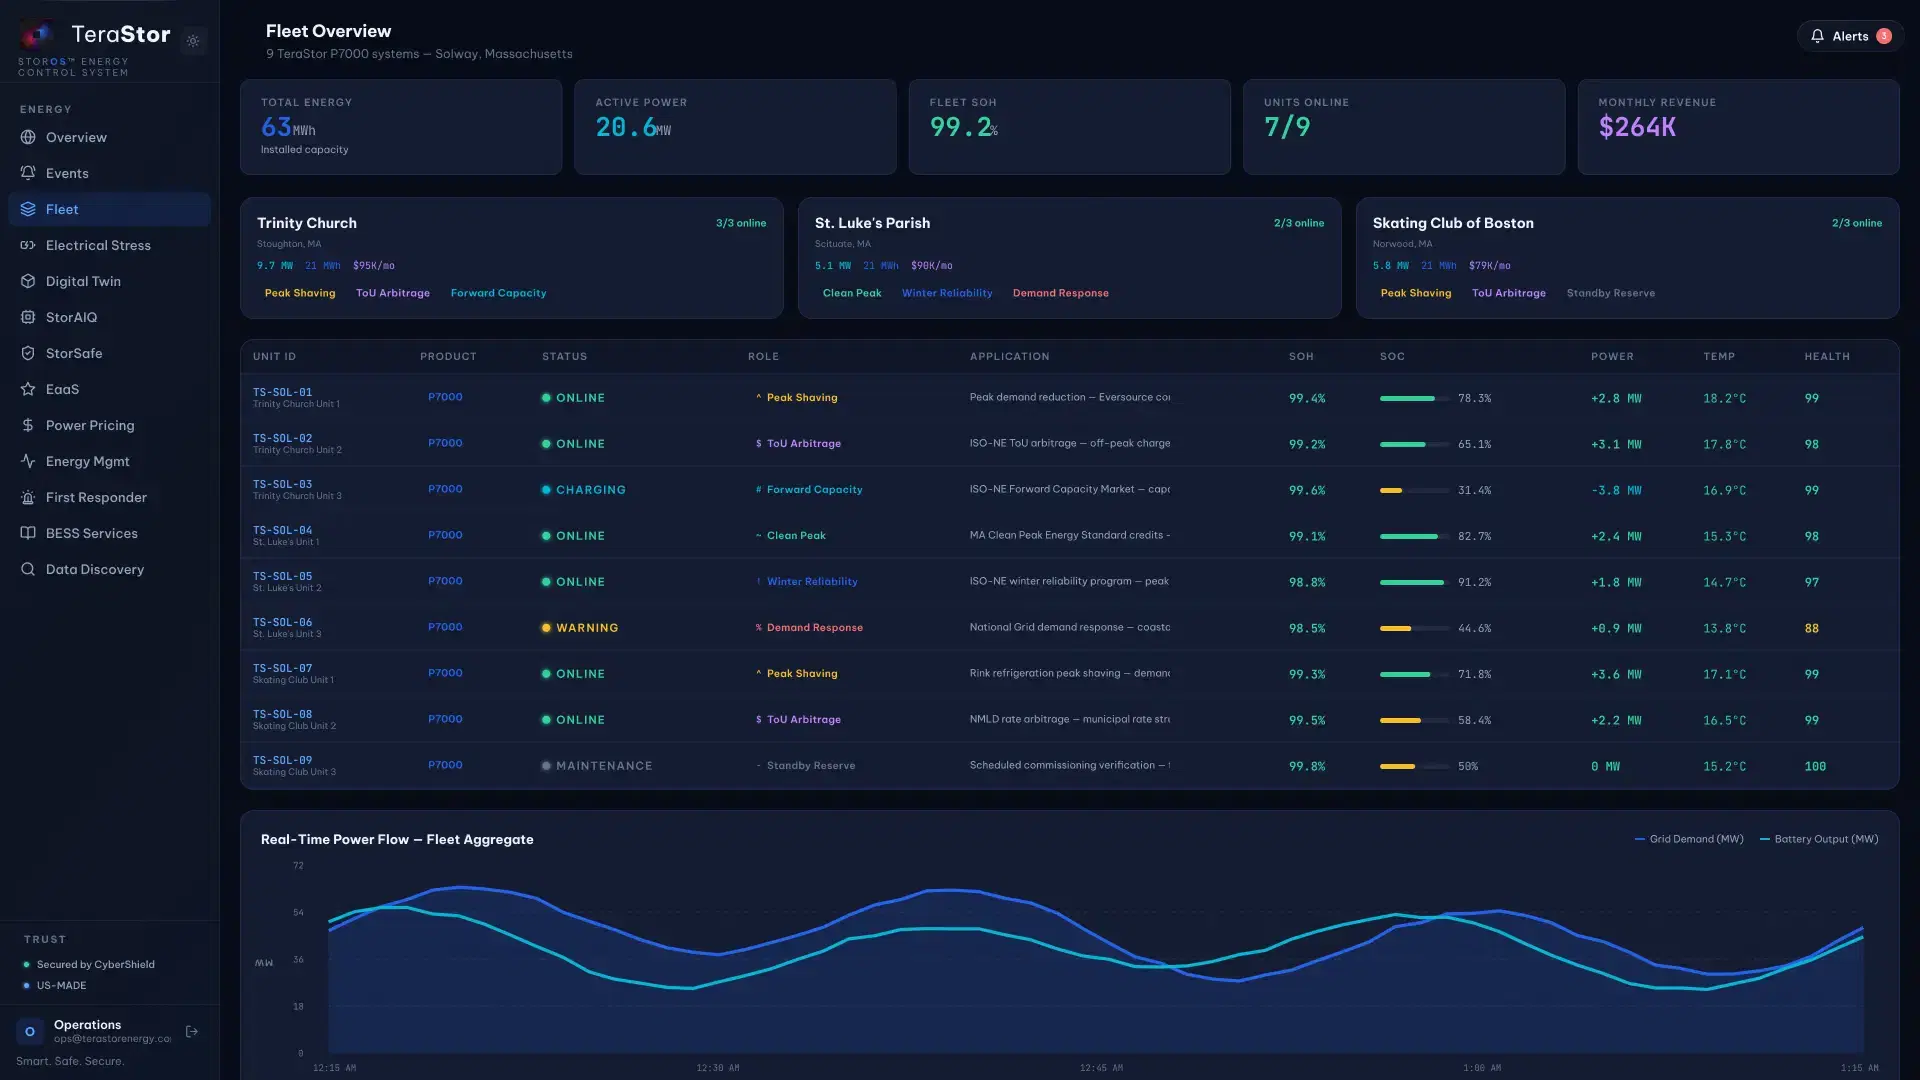The height and width of the screenshot is (1080, 1920).
Task: Go to the Power Pricing menu item
Action: pyautogui.click(x=109, y=425)
